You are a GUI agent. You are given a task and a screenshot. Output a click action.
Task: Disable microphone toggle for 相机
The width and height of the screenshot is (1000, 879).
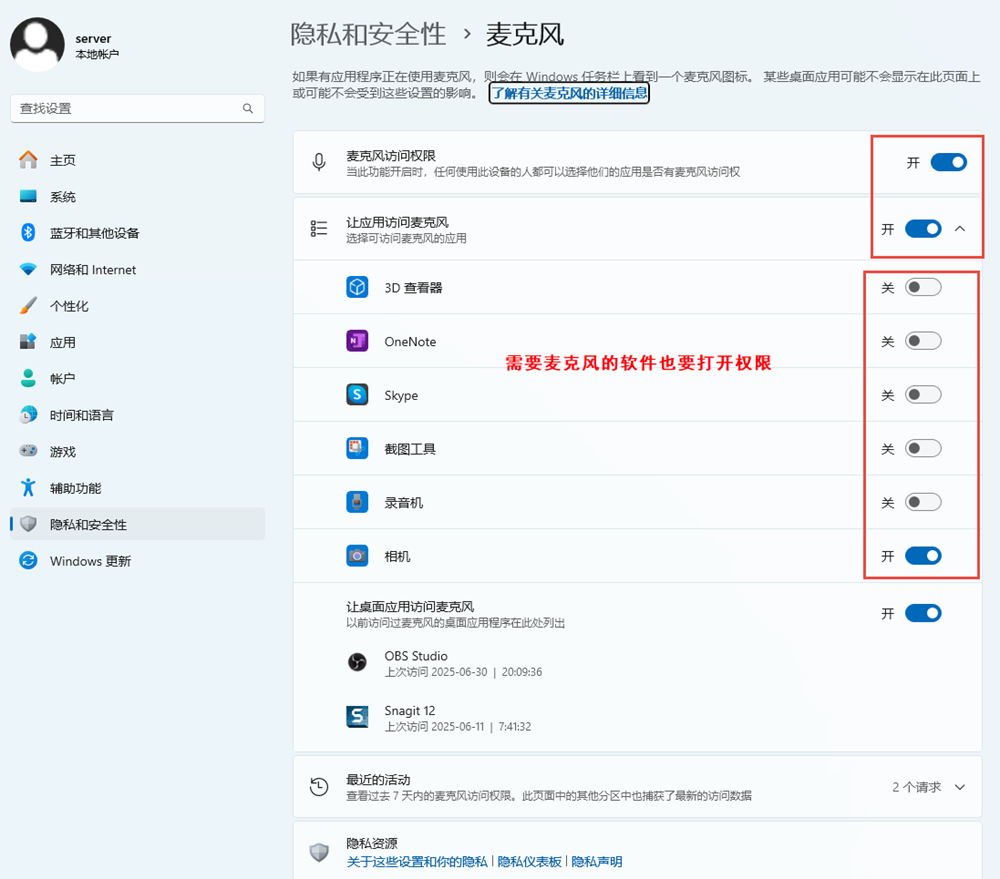[x=923, y=556]
